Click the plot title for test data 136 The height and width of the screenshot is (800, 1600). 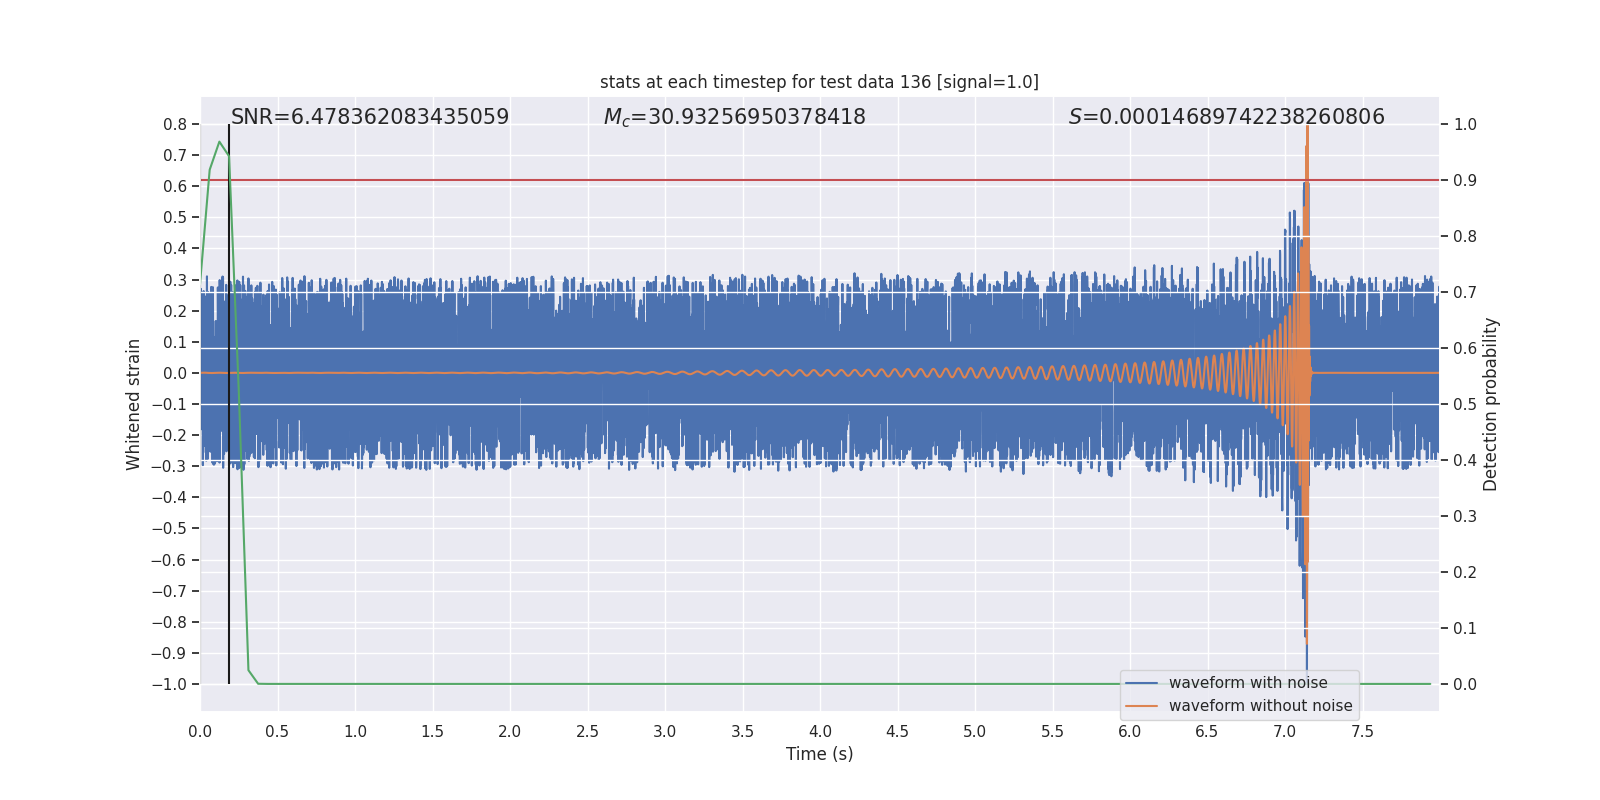point(819,82)
